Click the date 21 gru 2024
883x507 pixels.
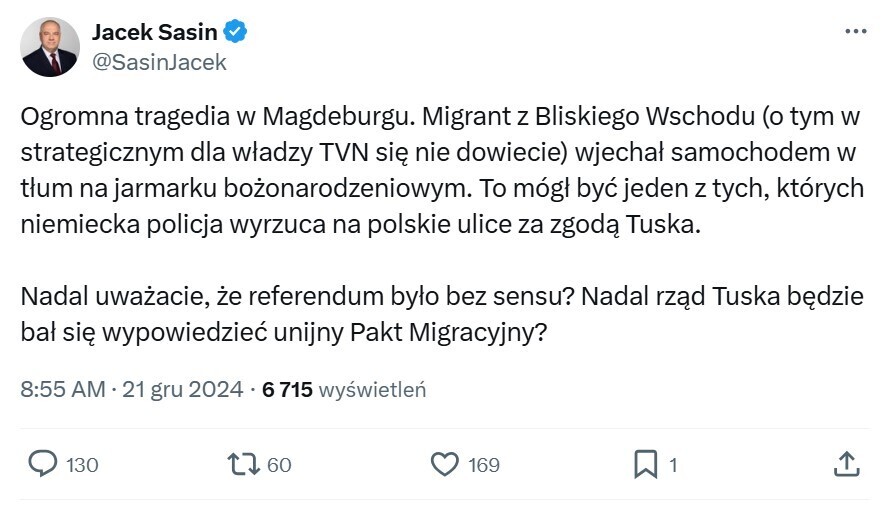pyautogui.click(x=182, y=390)
